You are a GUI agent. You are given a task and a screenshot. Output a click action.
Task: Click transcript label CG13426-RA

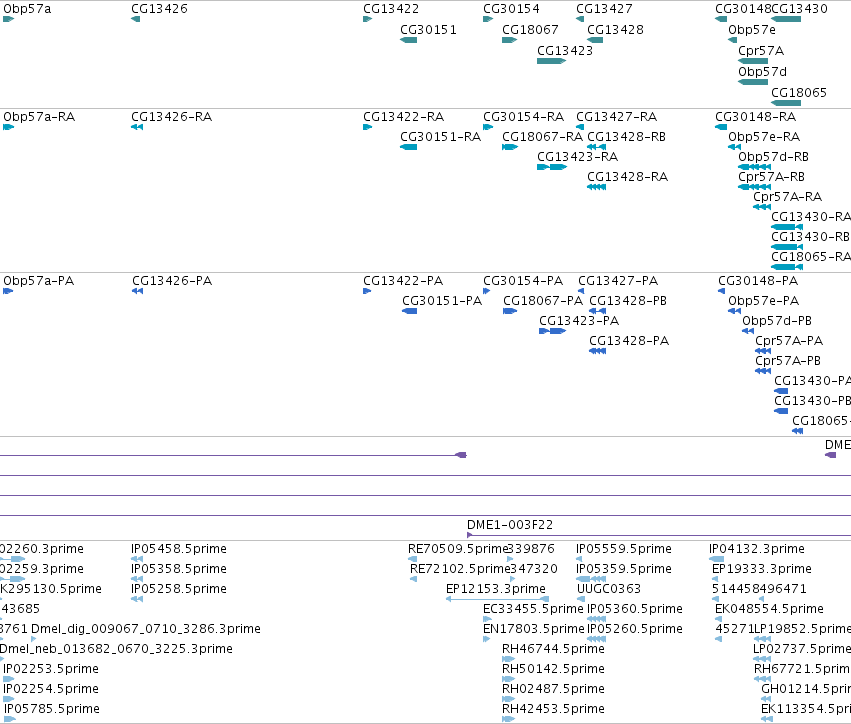coord(172,117)
